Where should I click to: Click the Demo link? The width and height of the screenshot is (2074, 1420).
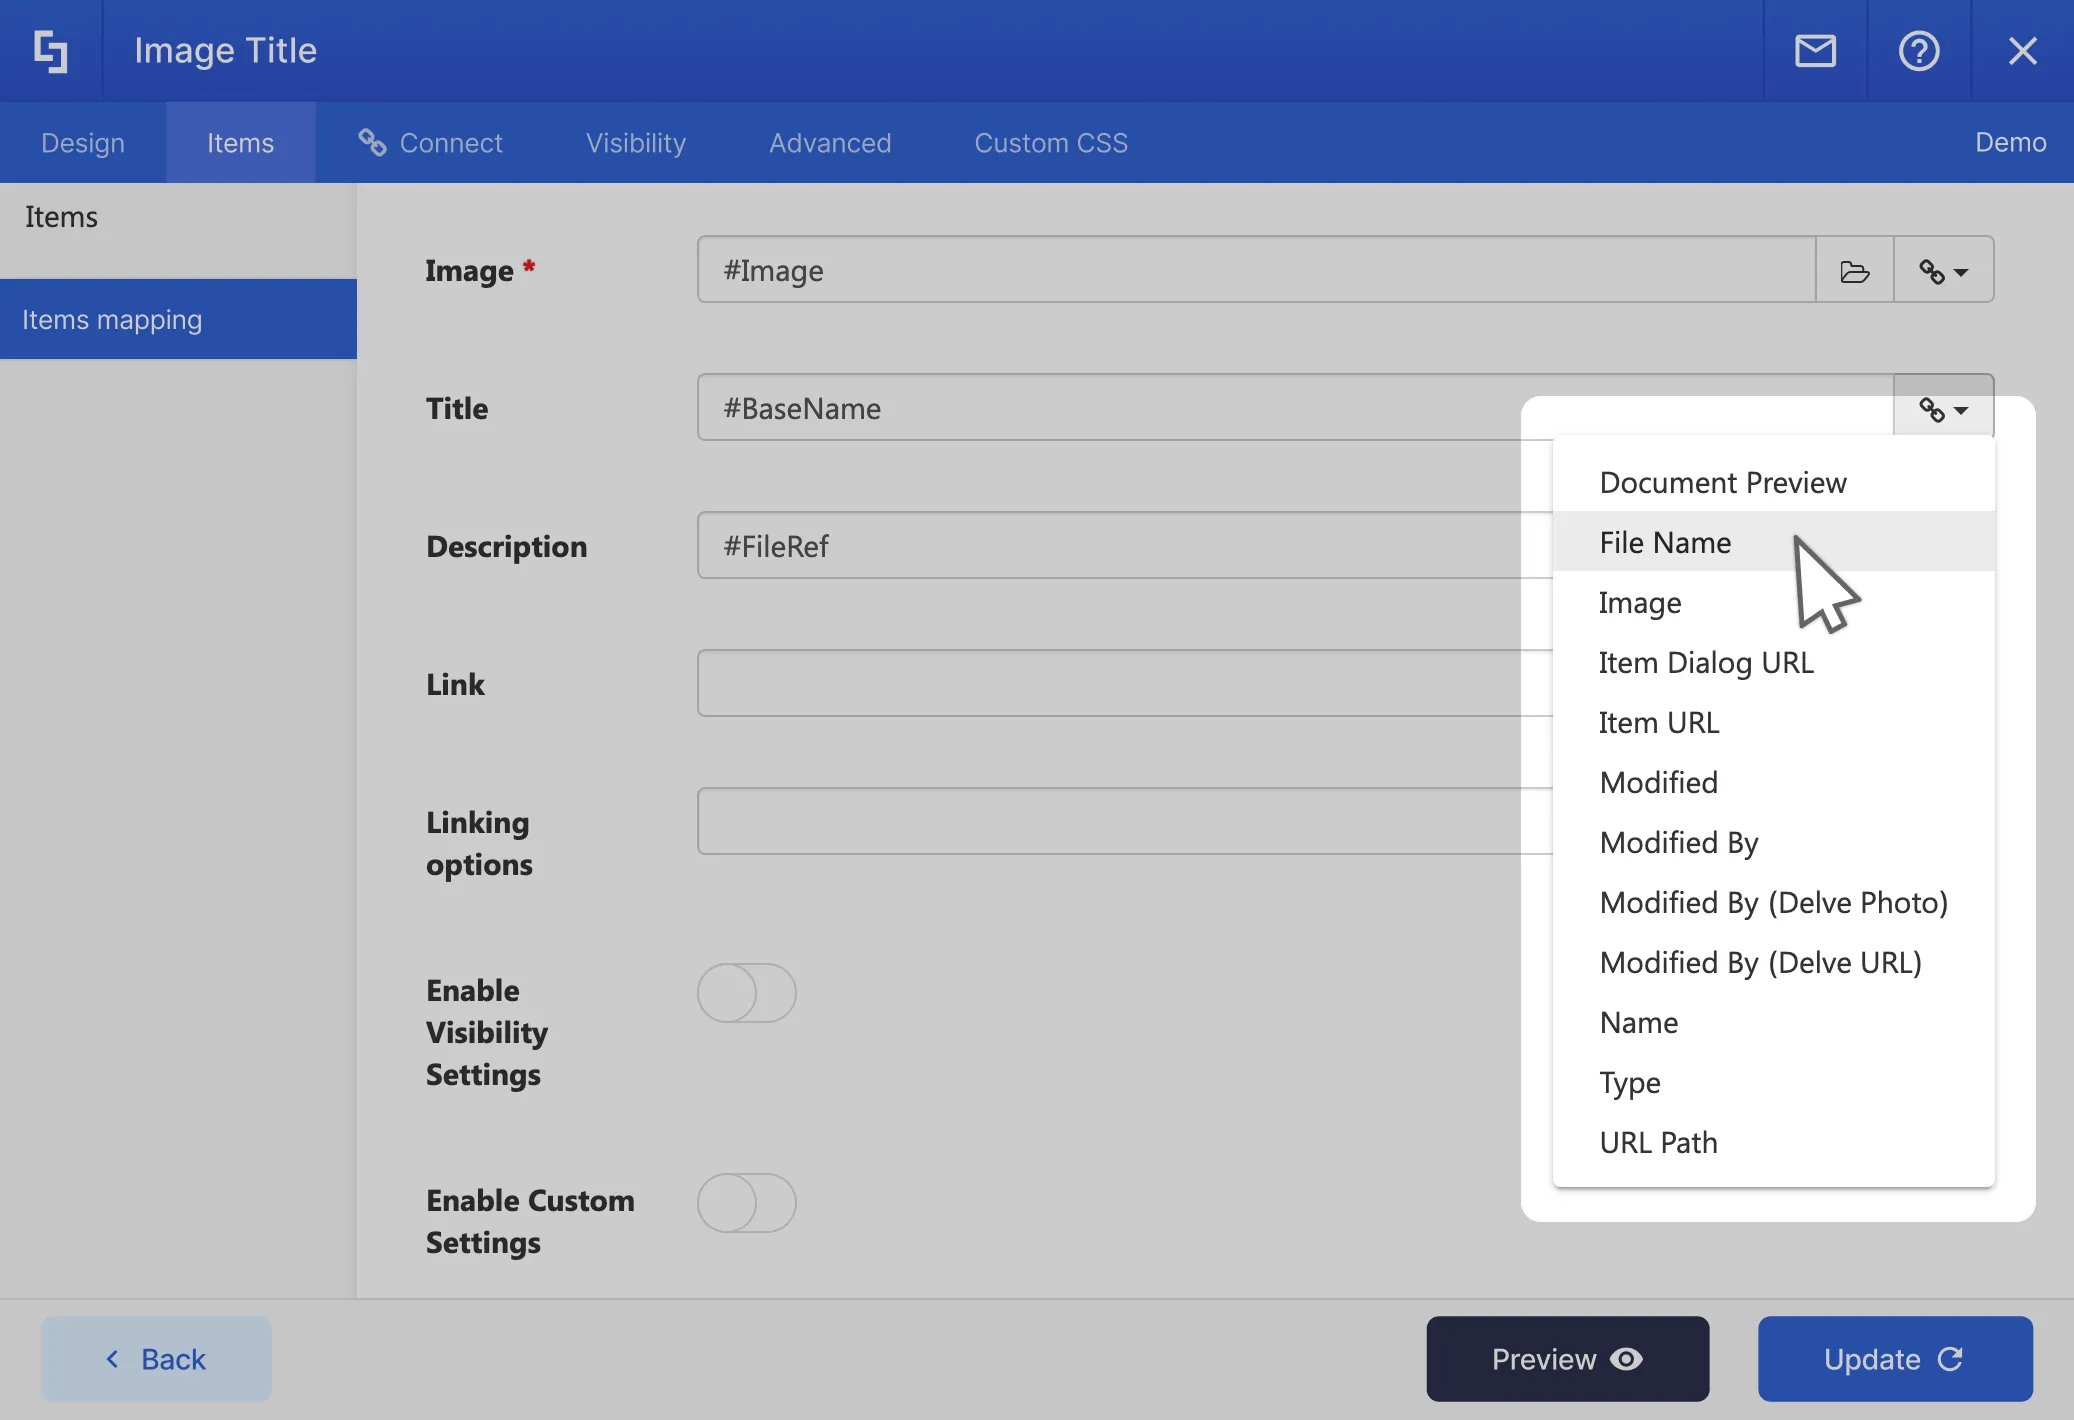point(2010,143)
